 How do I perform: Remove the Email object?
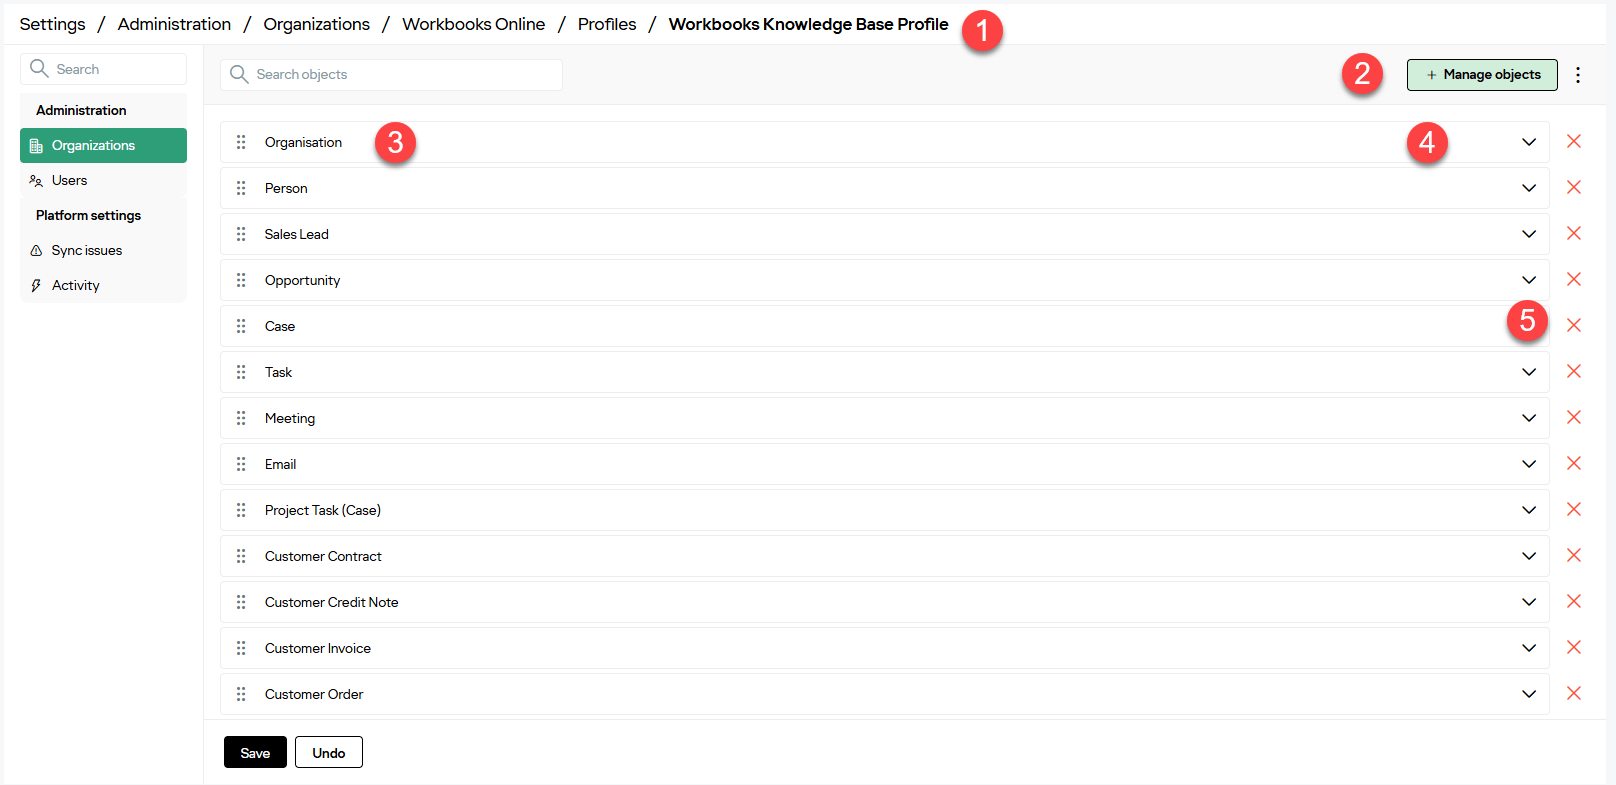pyautogui.click(x=1574, y=463)
